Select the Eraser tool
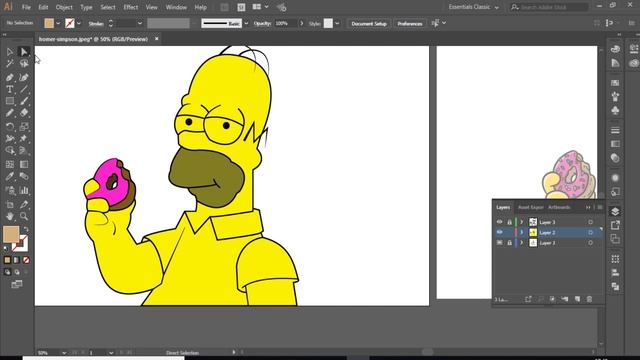The height and width of the screenshot is (360, 640). pos(24,113)
